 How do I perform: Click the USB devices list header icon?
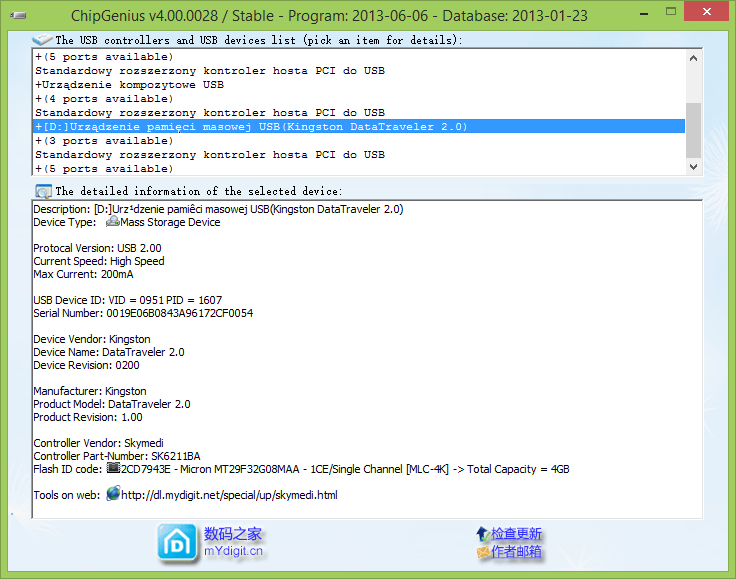(42, 40)
